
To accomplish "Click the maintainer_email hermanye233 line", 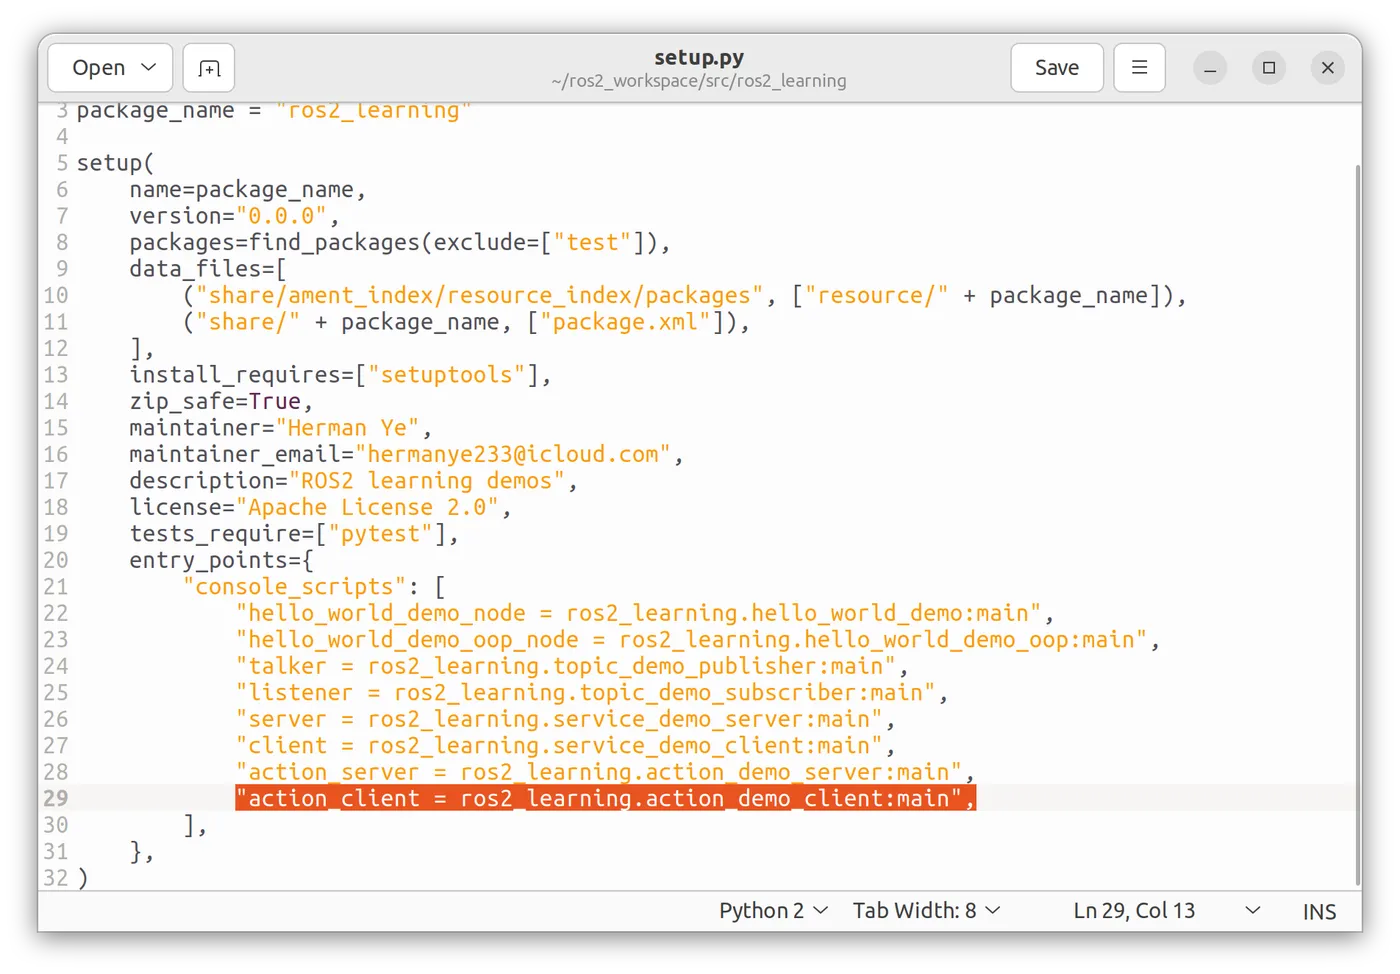I will [406, 454].
